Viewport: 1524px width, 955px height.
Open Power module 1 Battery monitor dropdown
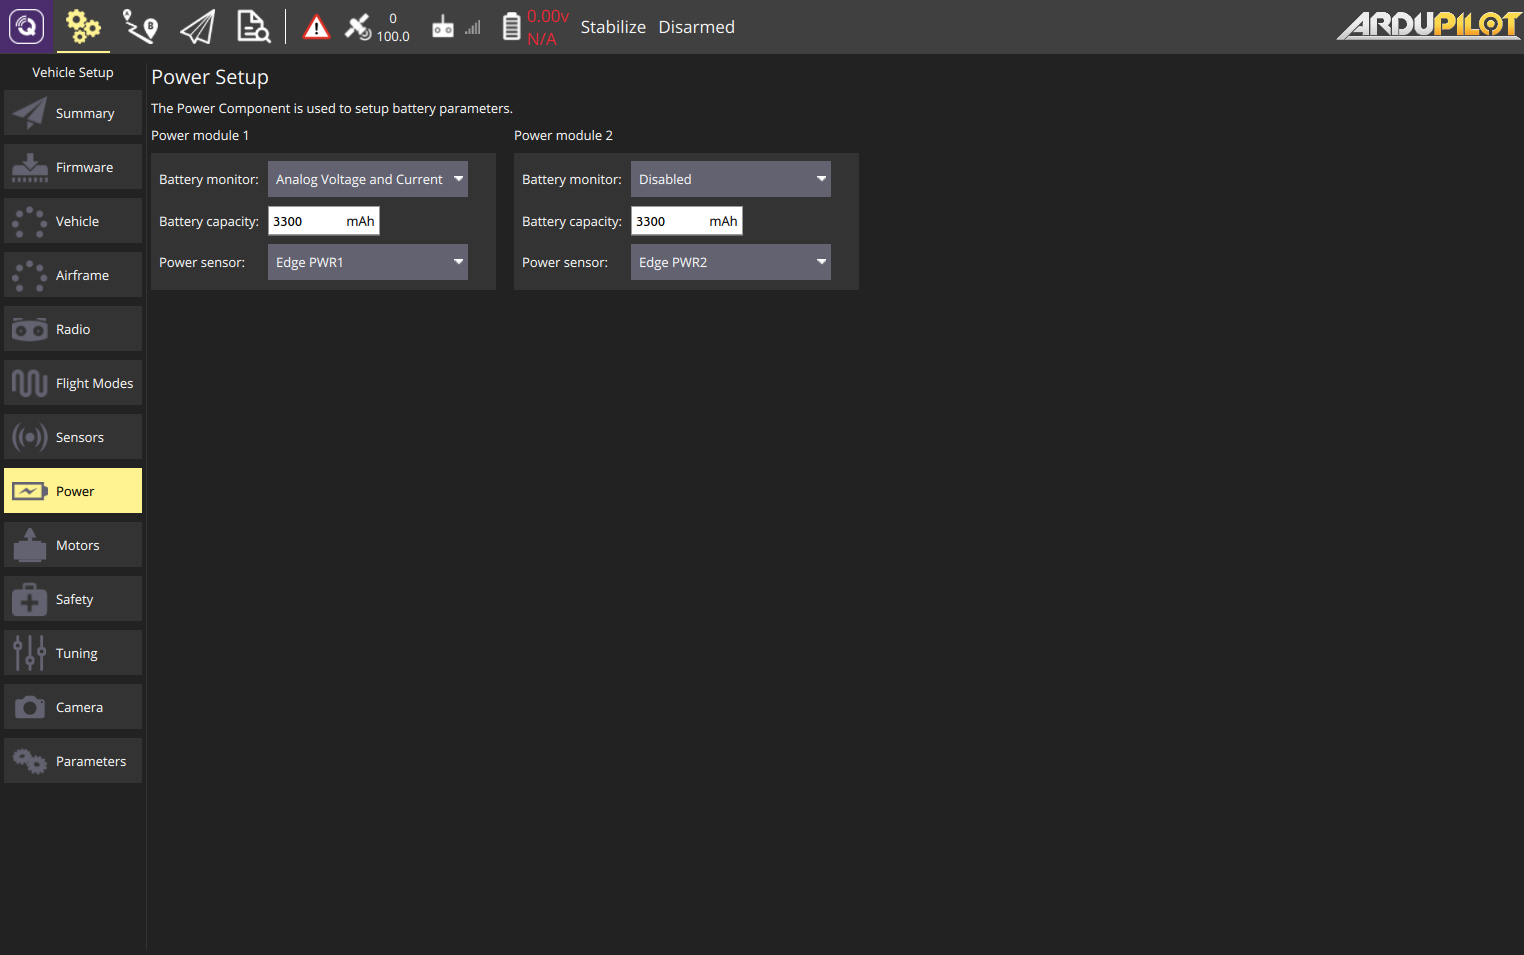pos(368,179)
